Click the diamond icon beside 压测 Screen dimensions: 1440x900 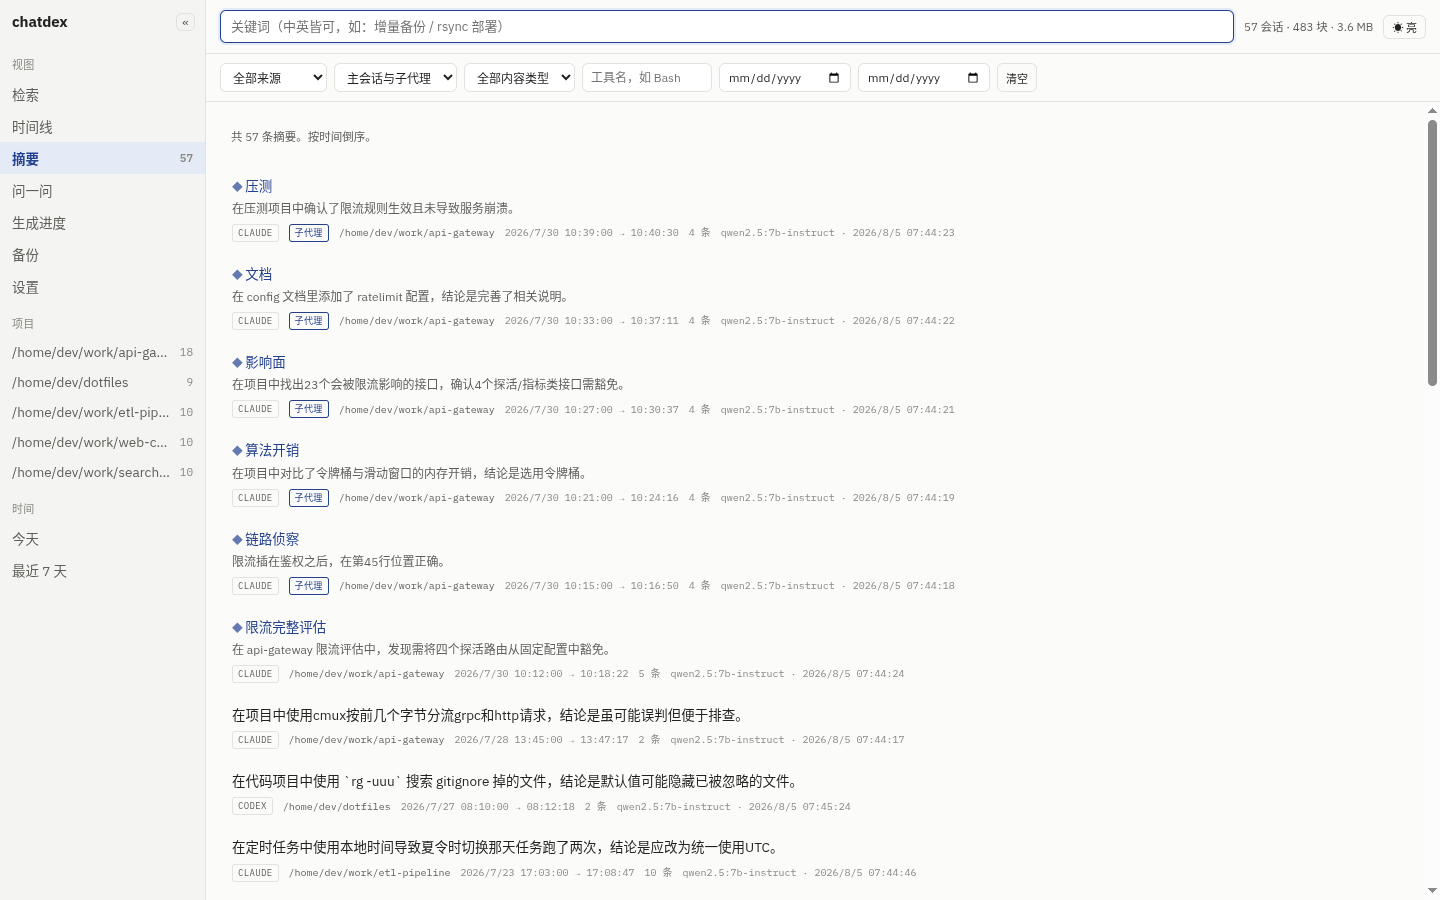coord(237,187)
